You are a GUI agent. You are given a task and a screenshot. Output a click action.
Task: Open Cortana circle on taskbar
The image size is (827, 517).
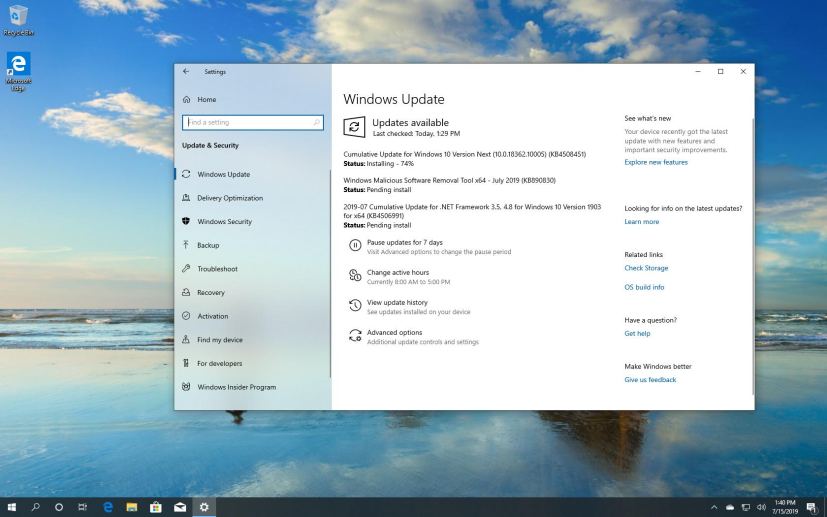(59, 507)
